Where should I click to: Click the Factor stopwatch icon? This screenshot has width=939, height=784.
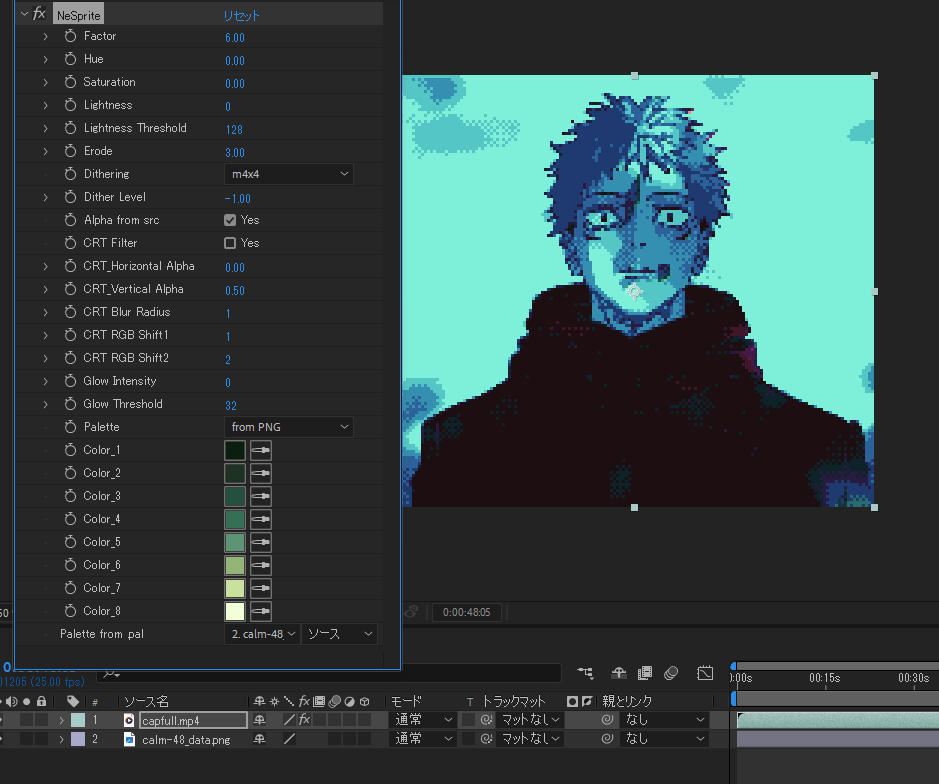[x=71, y=36]
